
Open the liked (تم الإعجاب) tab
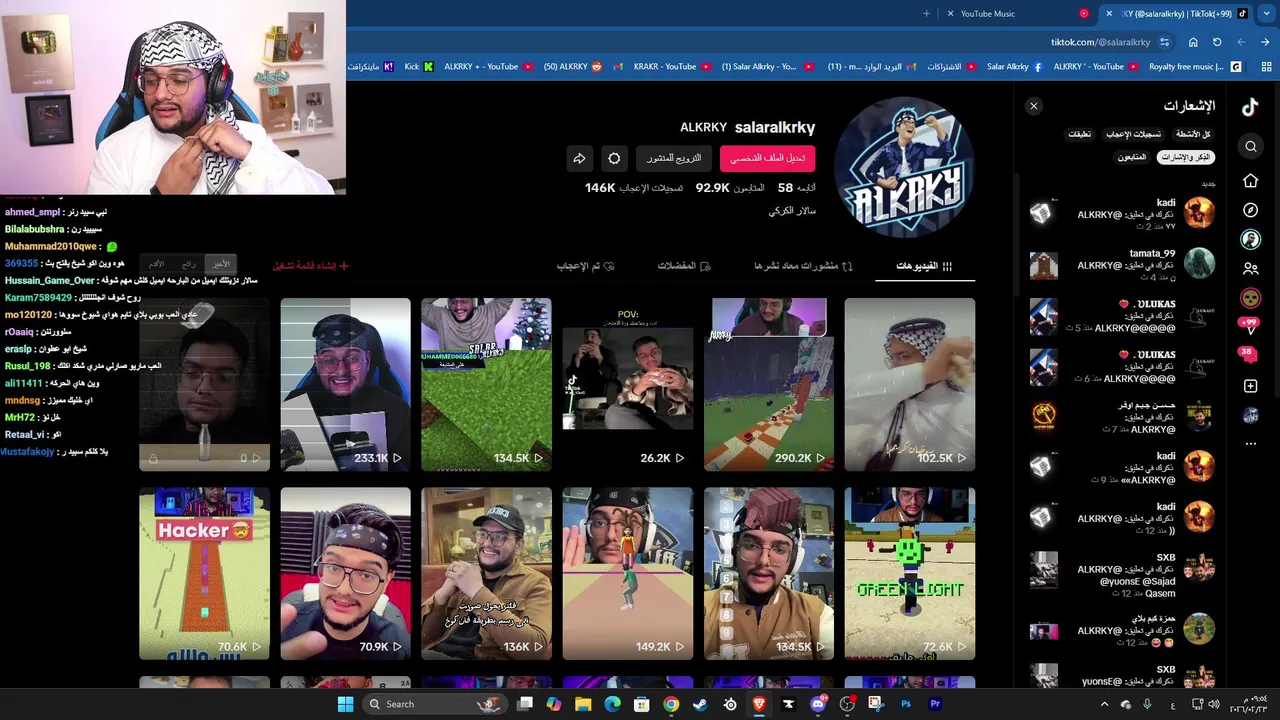pos(585,266)
